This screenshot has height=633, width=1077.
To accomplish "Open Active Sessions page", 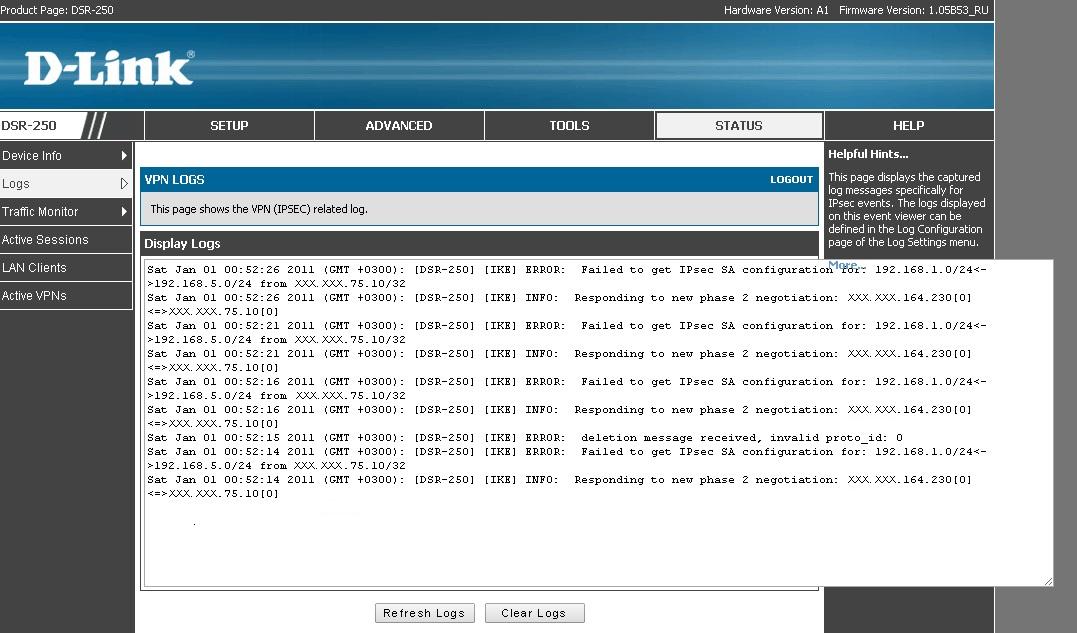I will click(x=65, y=240).
